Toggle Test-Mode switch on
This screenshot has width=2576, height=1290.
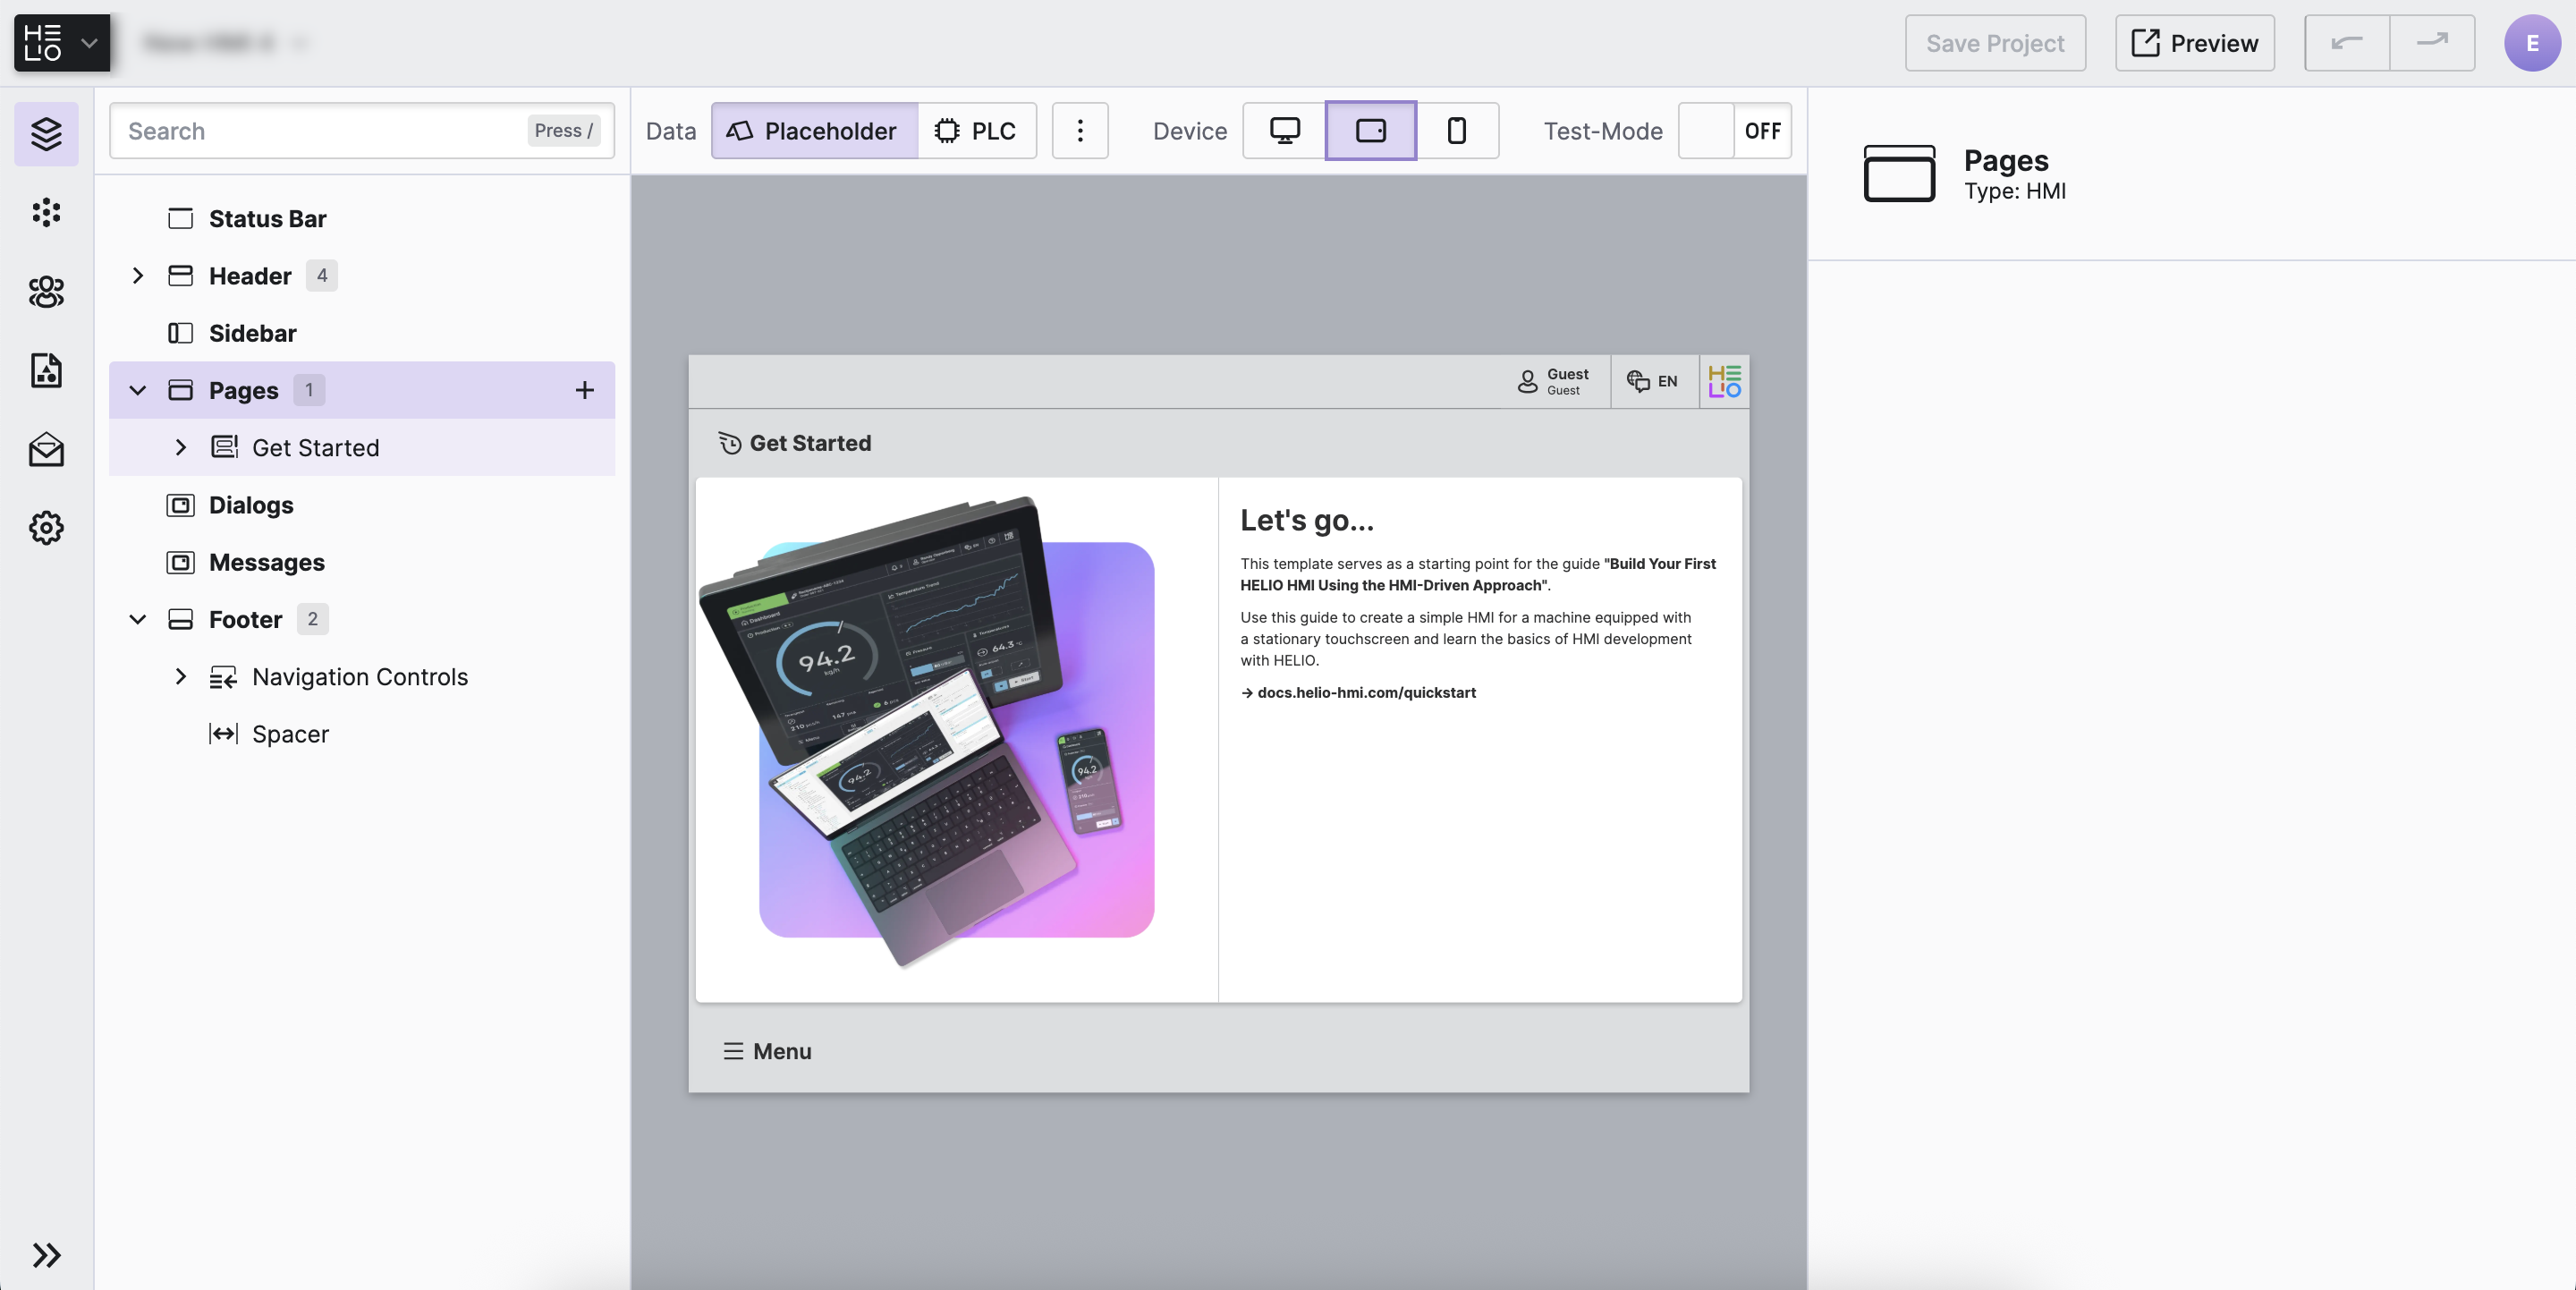[x=1734, y=130]
